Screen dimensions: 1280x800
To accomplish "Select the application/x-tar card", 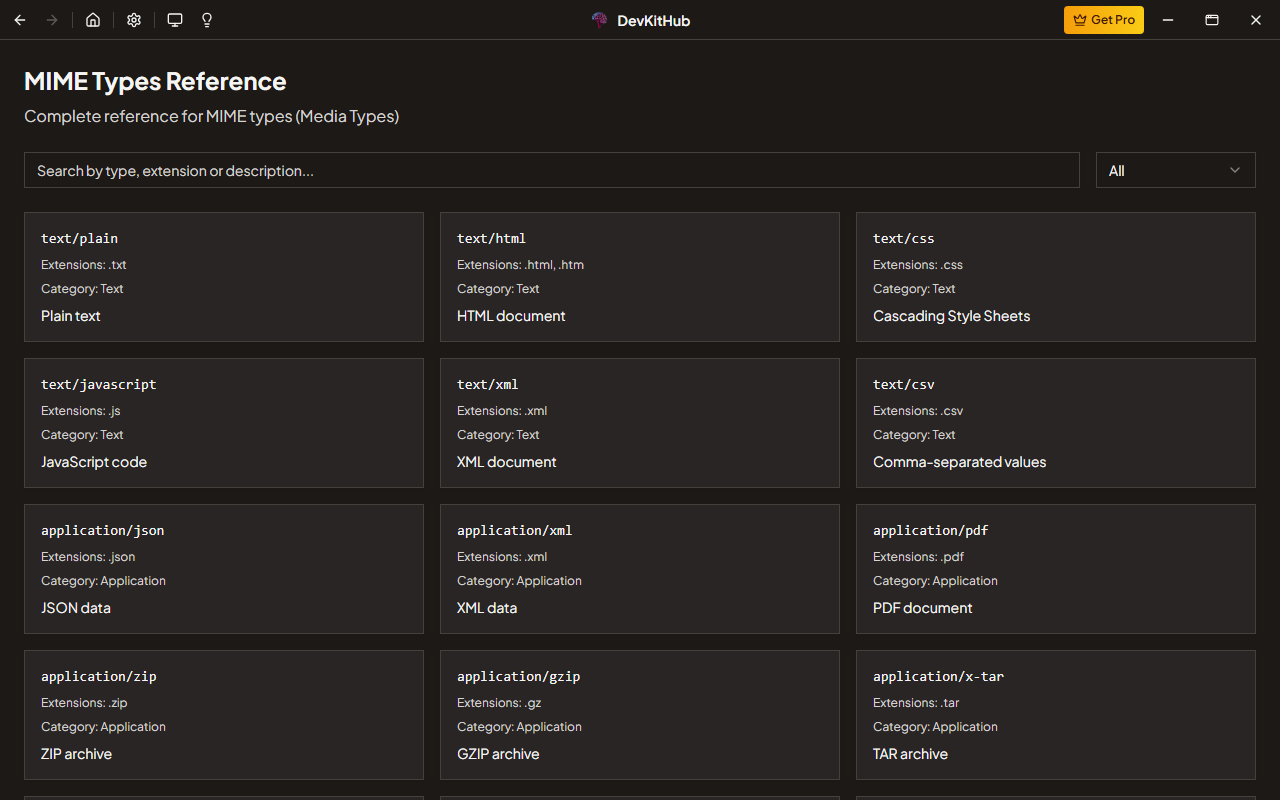I will click(x=1056, y=715).
